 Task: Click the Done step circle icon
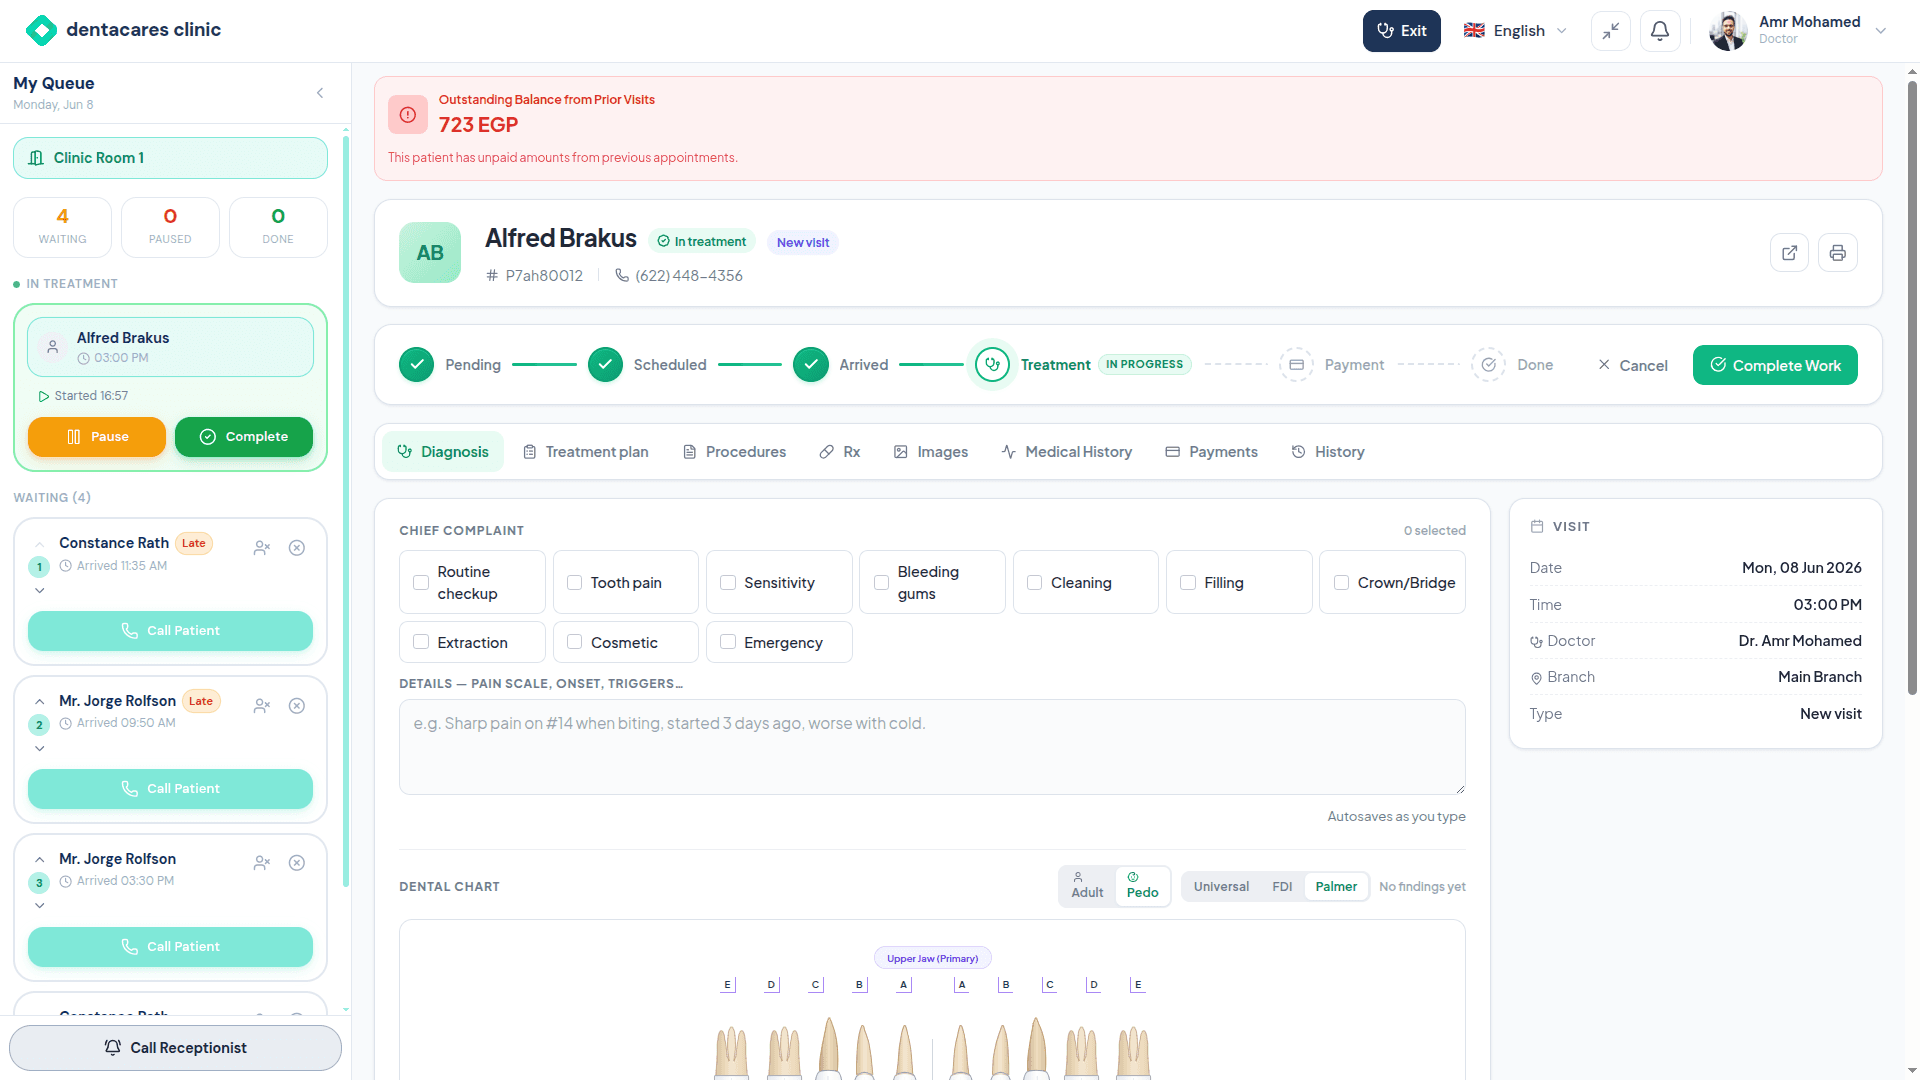click(1488, 365)
